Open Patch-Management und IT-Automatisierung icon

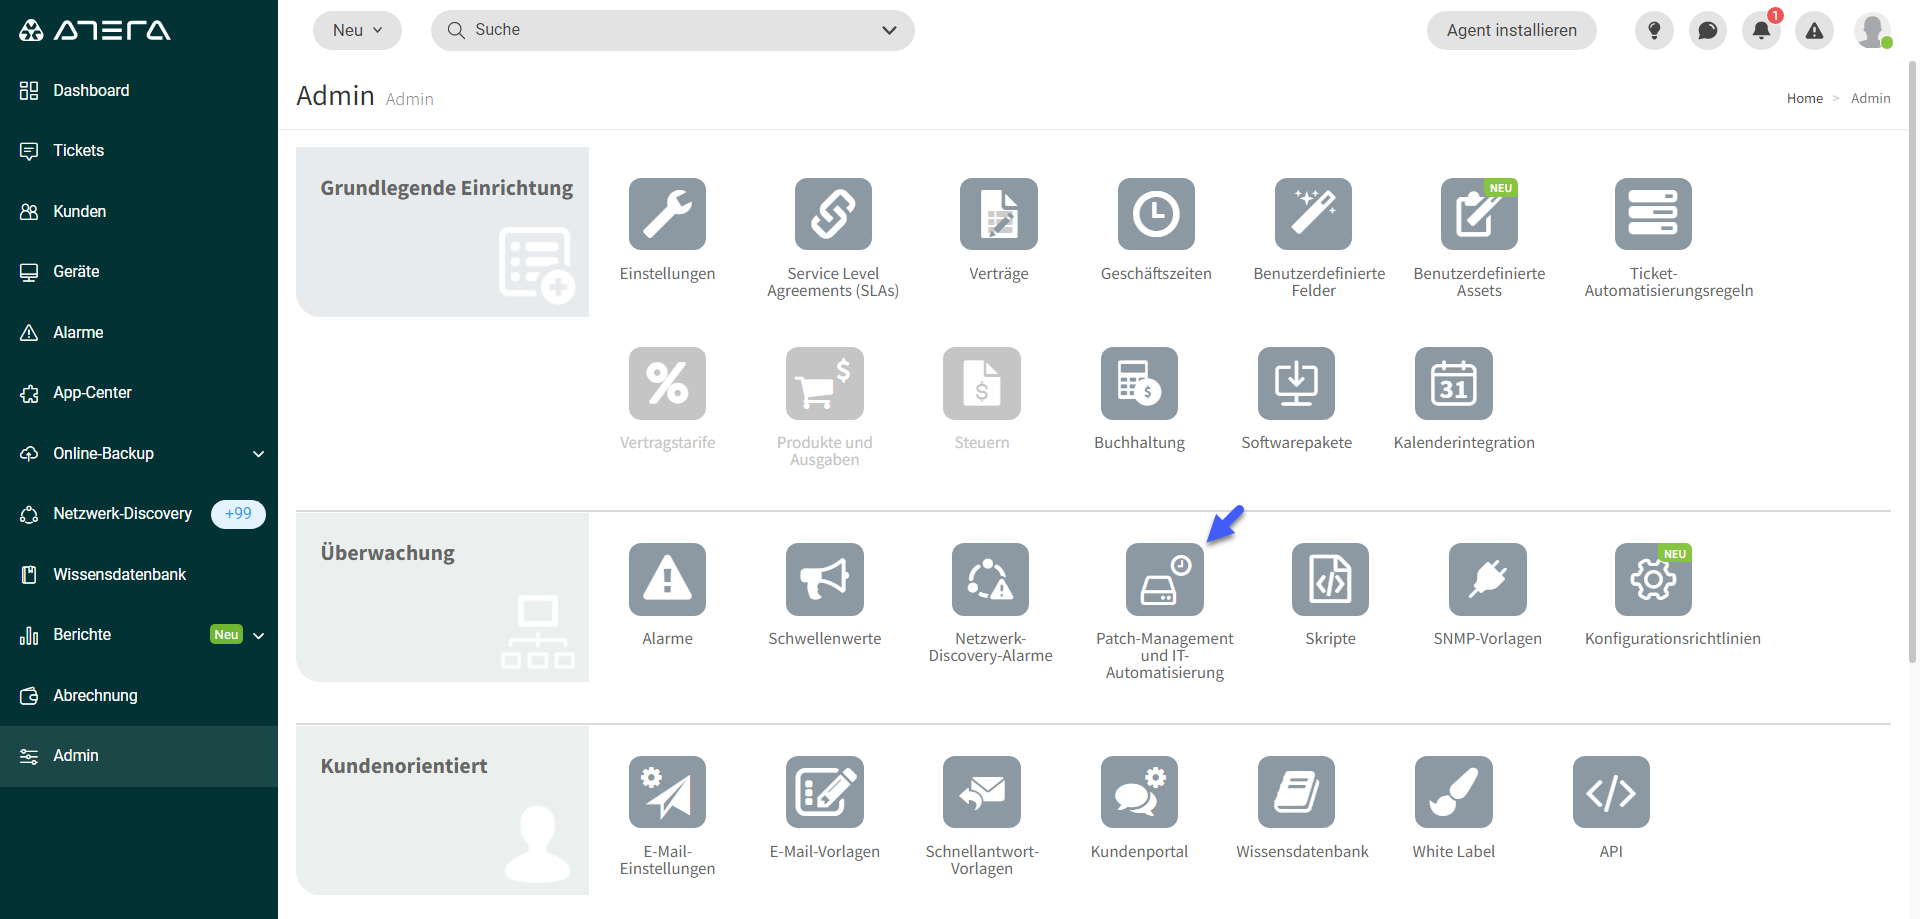pos(1165,579)
